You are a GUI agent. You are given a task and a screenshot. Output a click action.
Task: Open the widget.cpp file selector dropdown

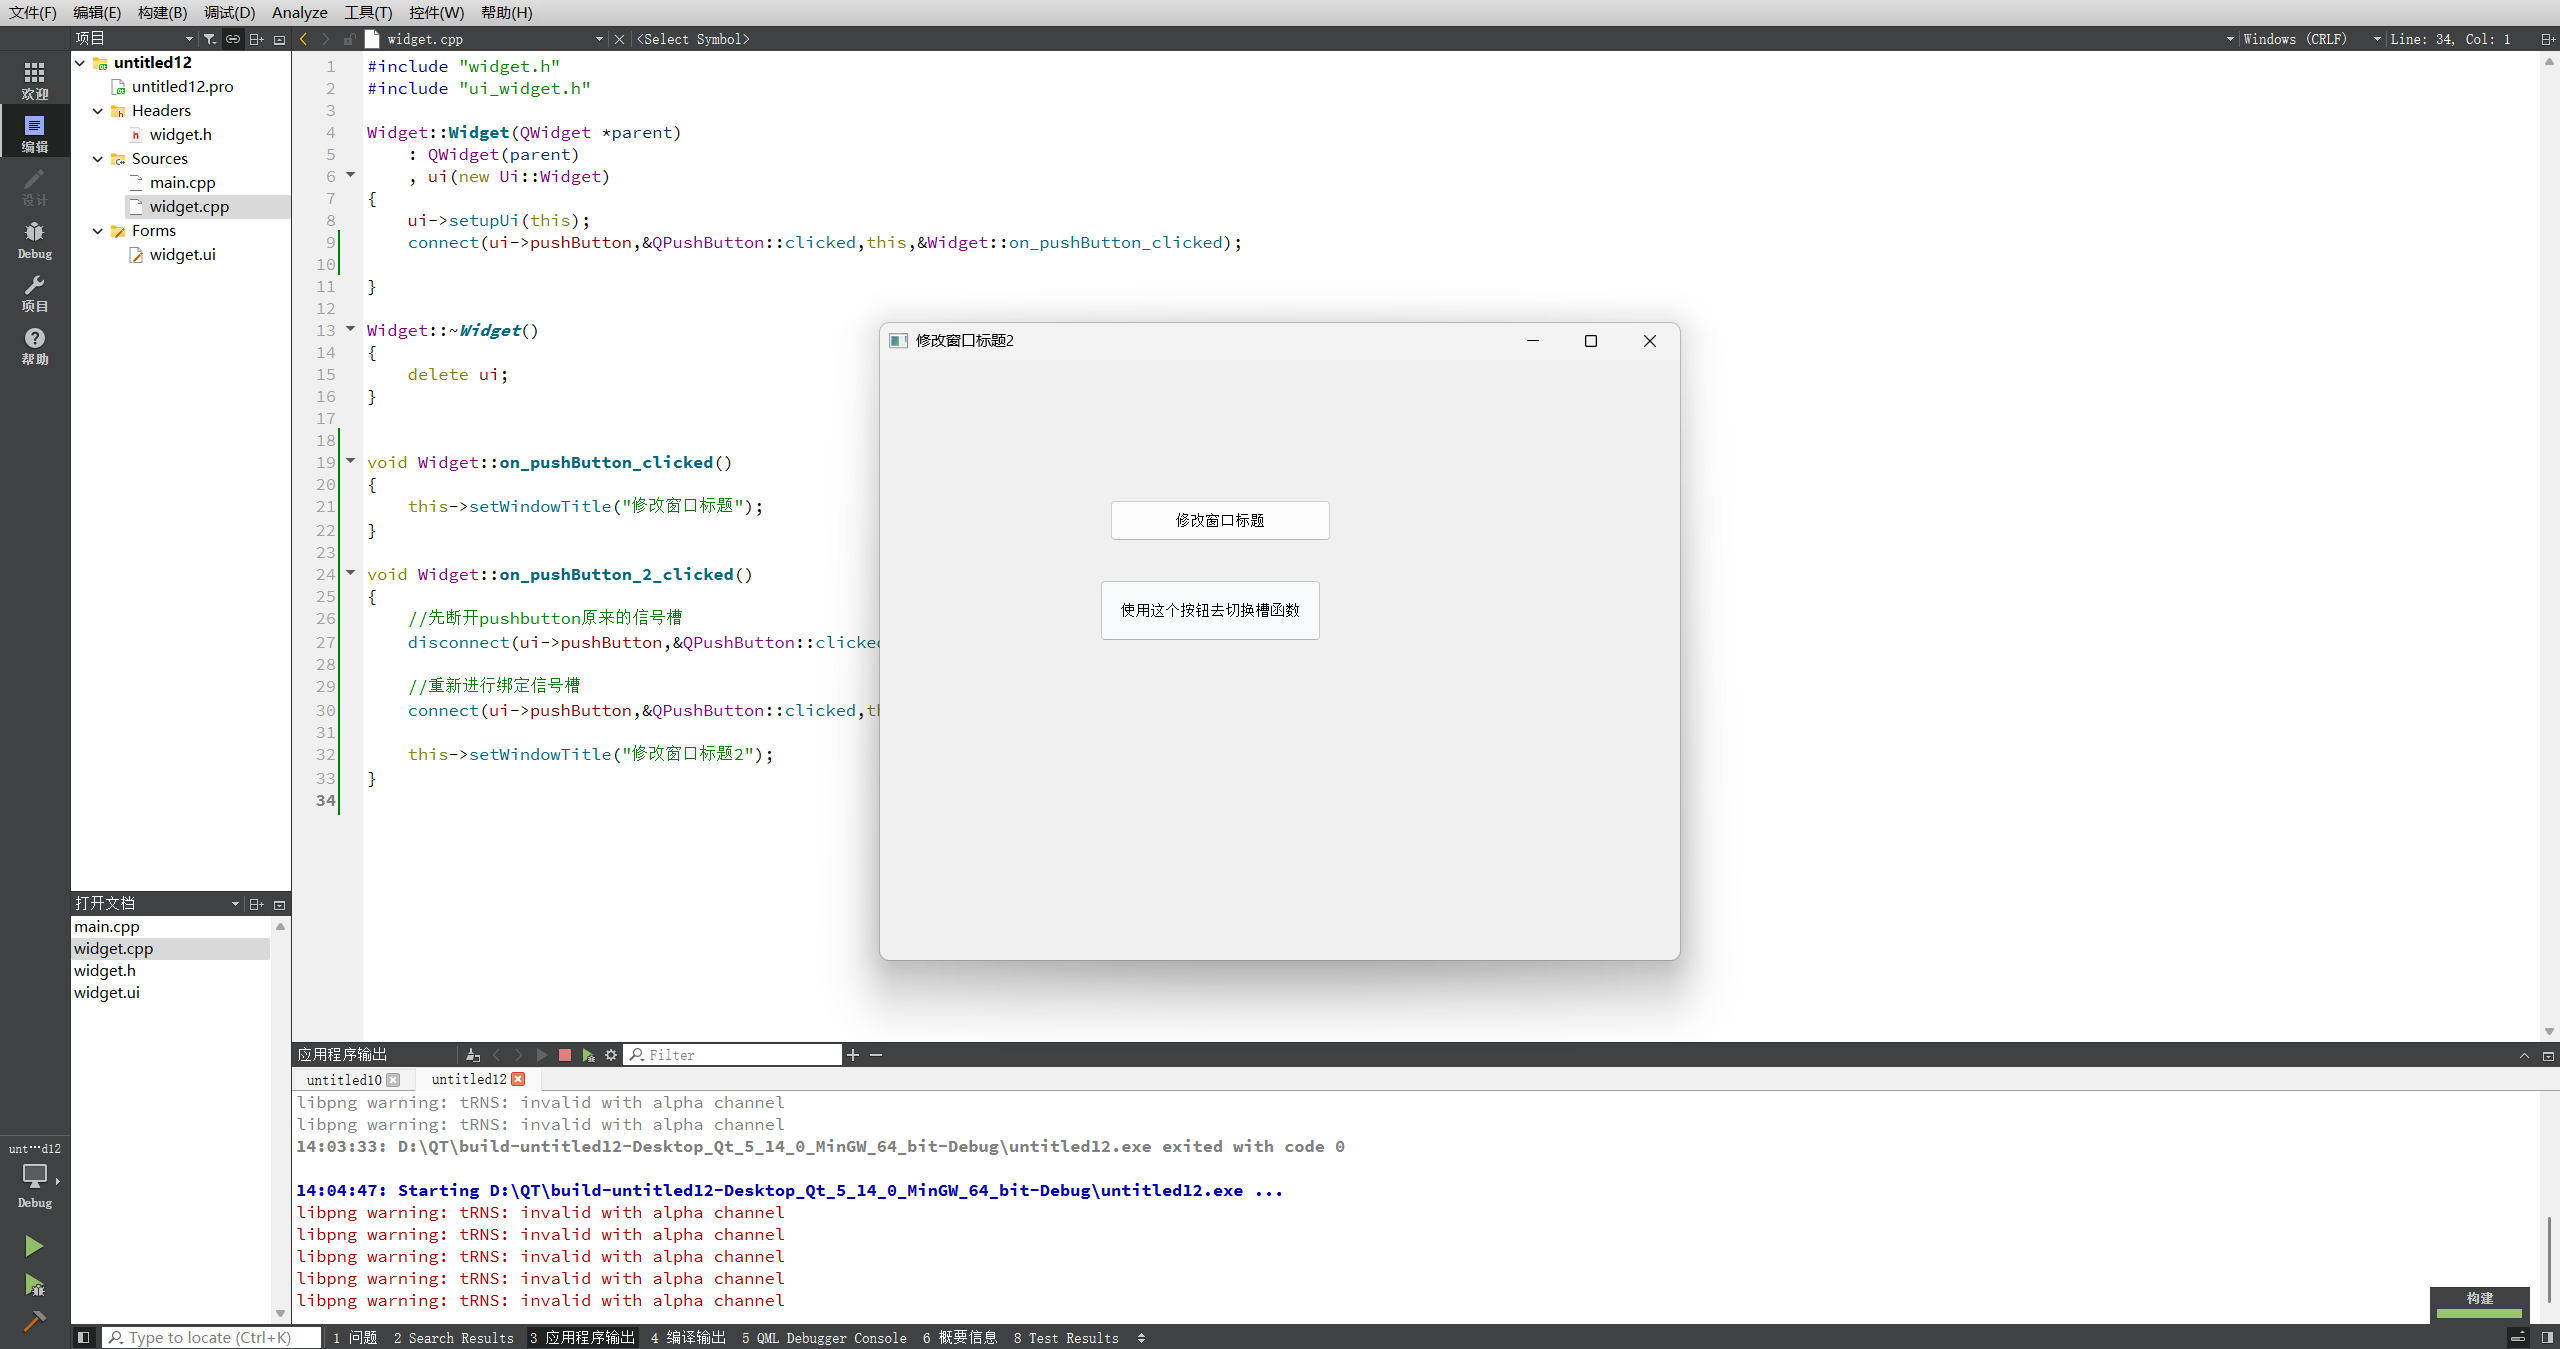tap(599, 39)
